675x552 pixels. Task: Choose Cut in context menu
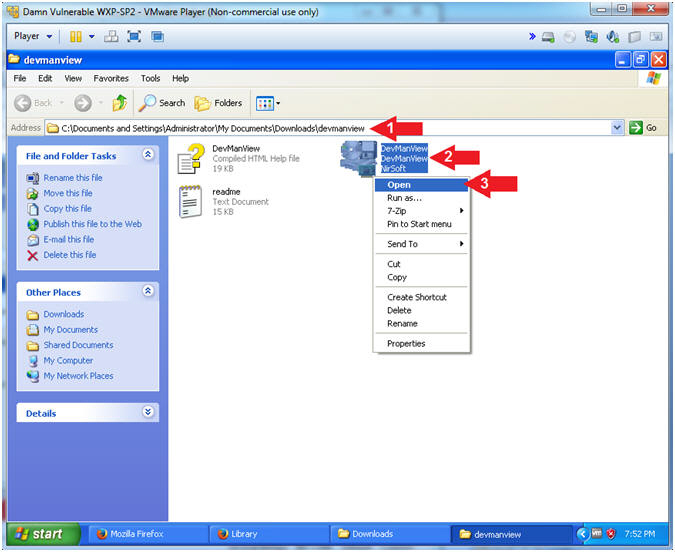tap(421, 264)
